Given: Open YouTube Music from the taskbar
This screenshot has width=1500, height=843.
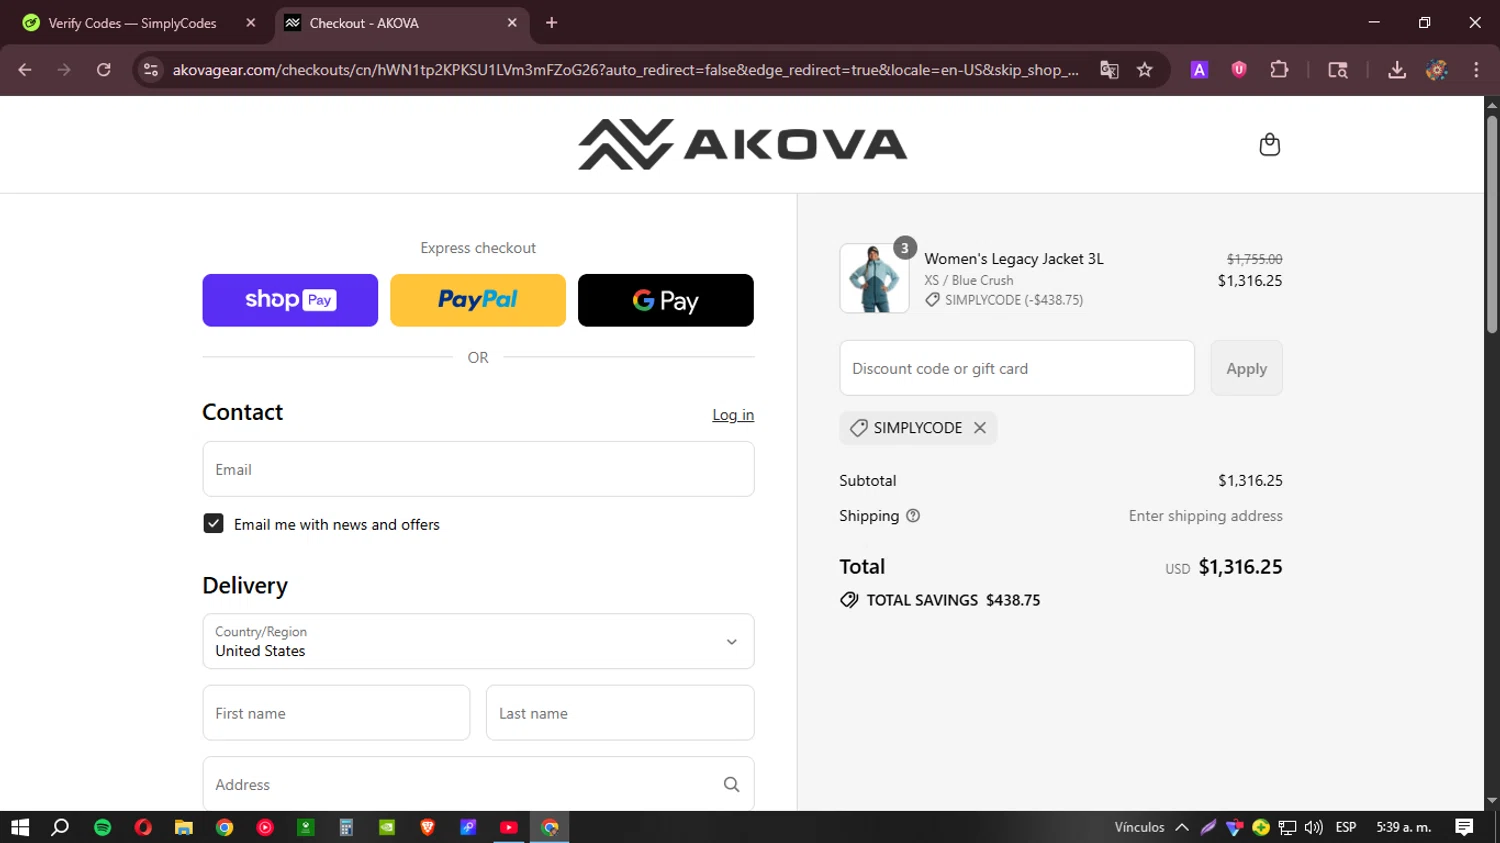Looking at the screenshot, I should [x=265, y=827].
